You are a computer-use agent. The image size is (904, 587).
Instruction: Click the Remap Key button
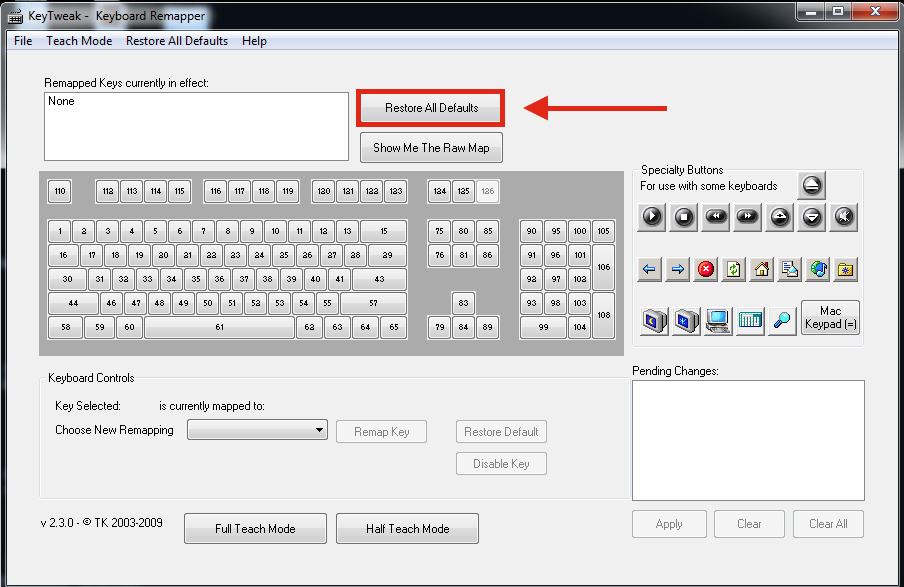(382, 432)
